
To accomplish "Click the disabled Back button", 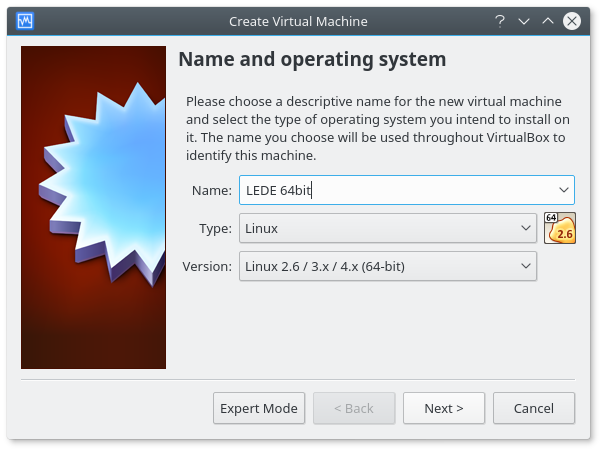I will [x=354, y=408].
